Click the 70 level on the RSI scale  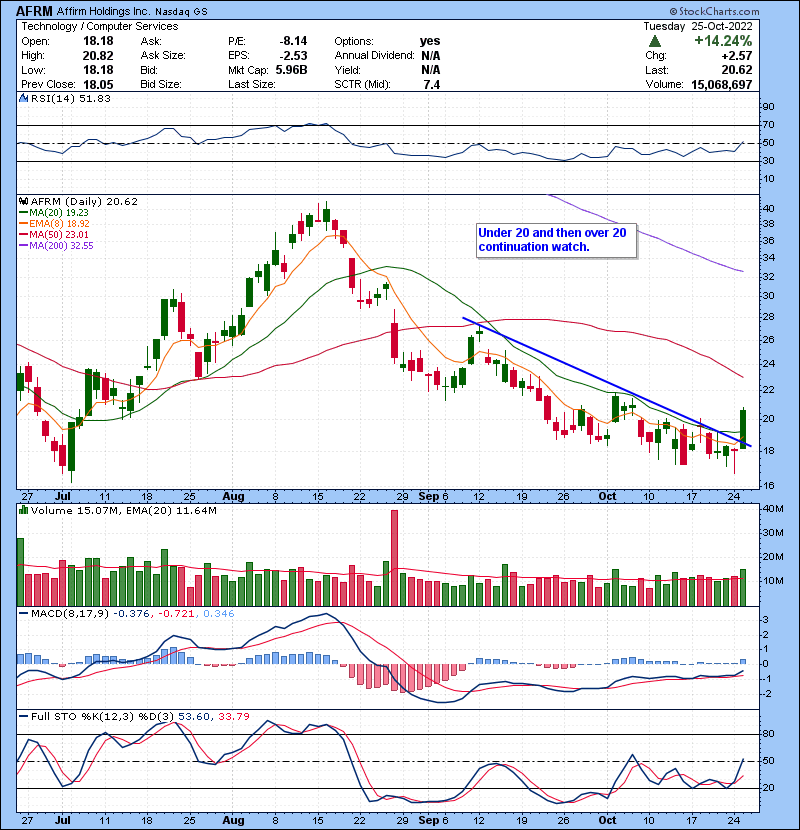[x=768, y=125]
